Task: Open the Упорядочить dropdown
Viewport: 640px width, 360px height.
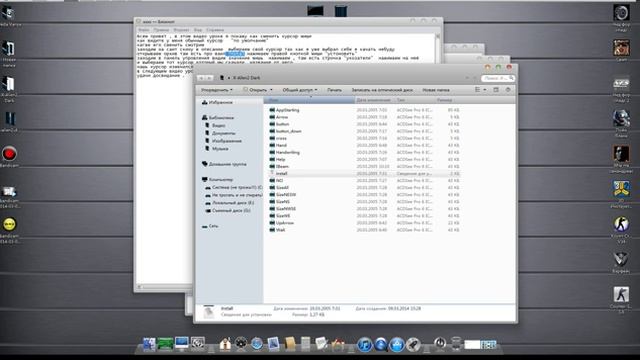Action: click(x=216, y=90)
